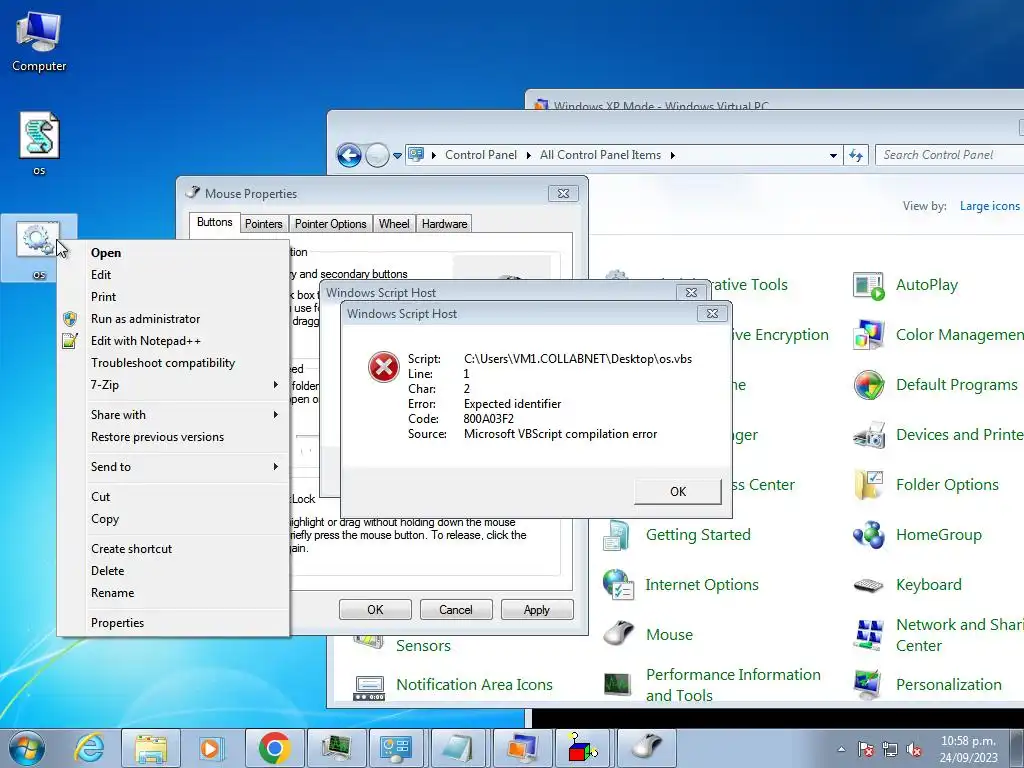Open Folder Options icon

(x=869, y=485)
